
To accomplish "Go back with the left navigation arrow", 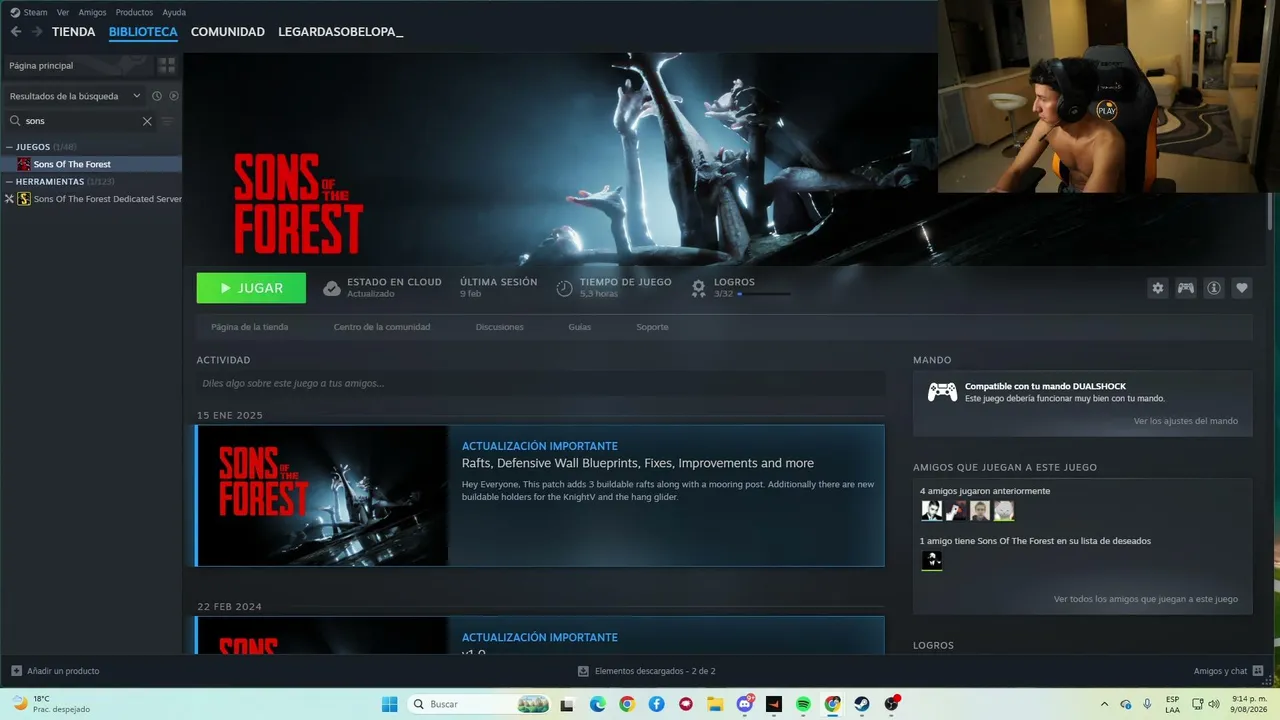I will click(x=16, y=32).
